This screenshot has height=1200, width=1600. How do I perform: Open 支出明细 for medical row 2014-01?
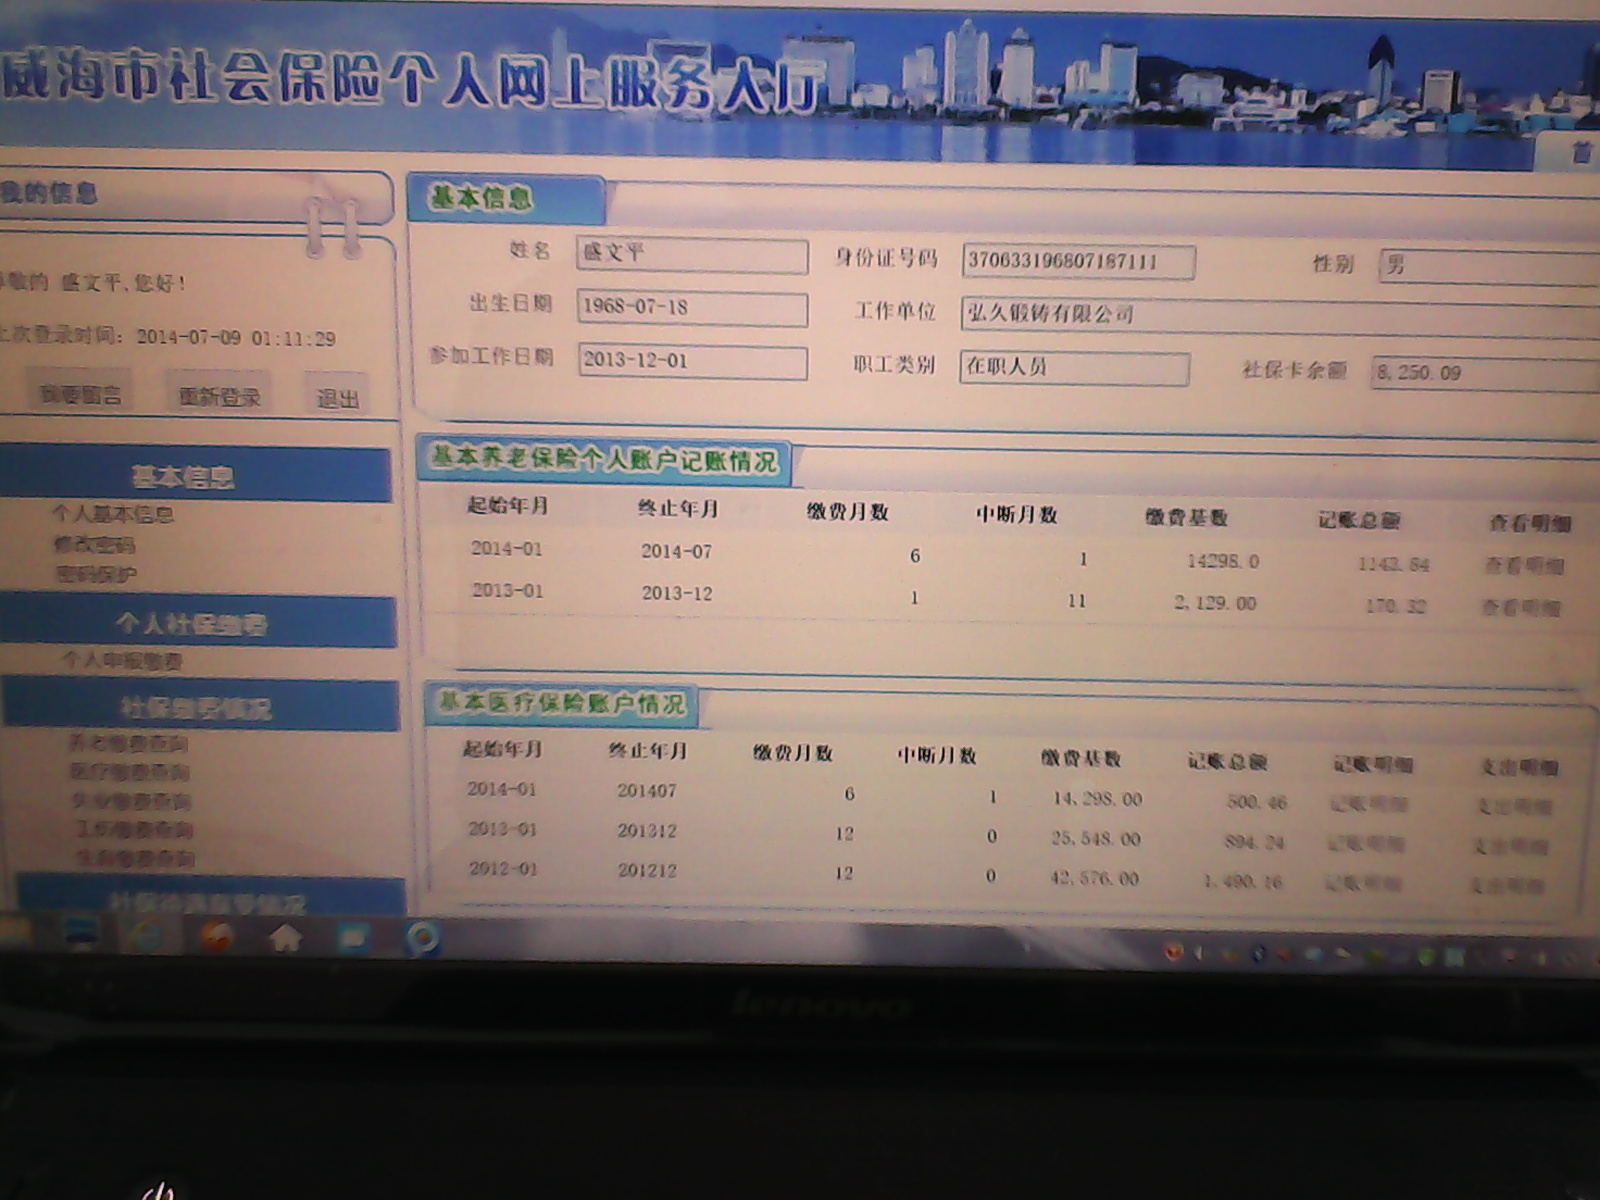coord(1513,807)
